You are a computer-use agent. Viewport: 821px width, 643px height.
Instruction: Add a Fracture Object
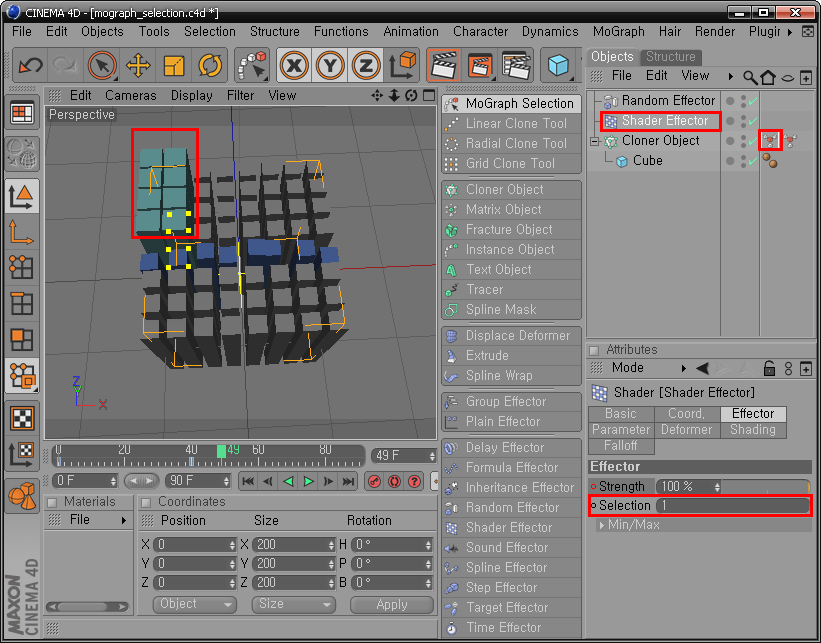(x=512, y=229)
